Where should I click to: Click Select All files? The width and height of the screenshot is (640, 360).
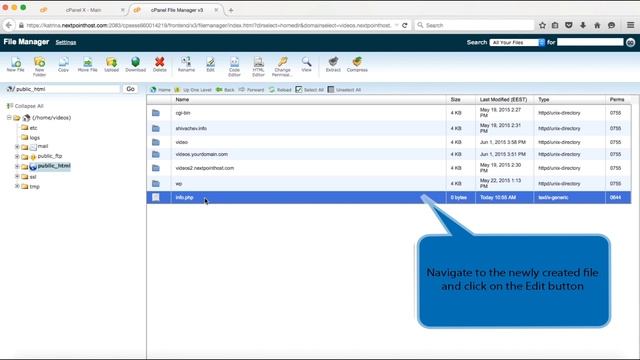310,90
